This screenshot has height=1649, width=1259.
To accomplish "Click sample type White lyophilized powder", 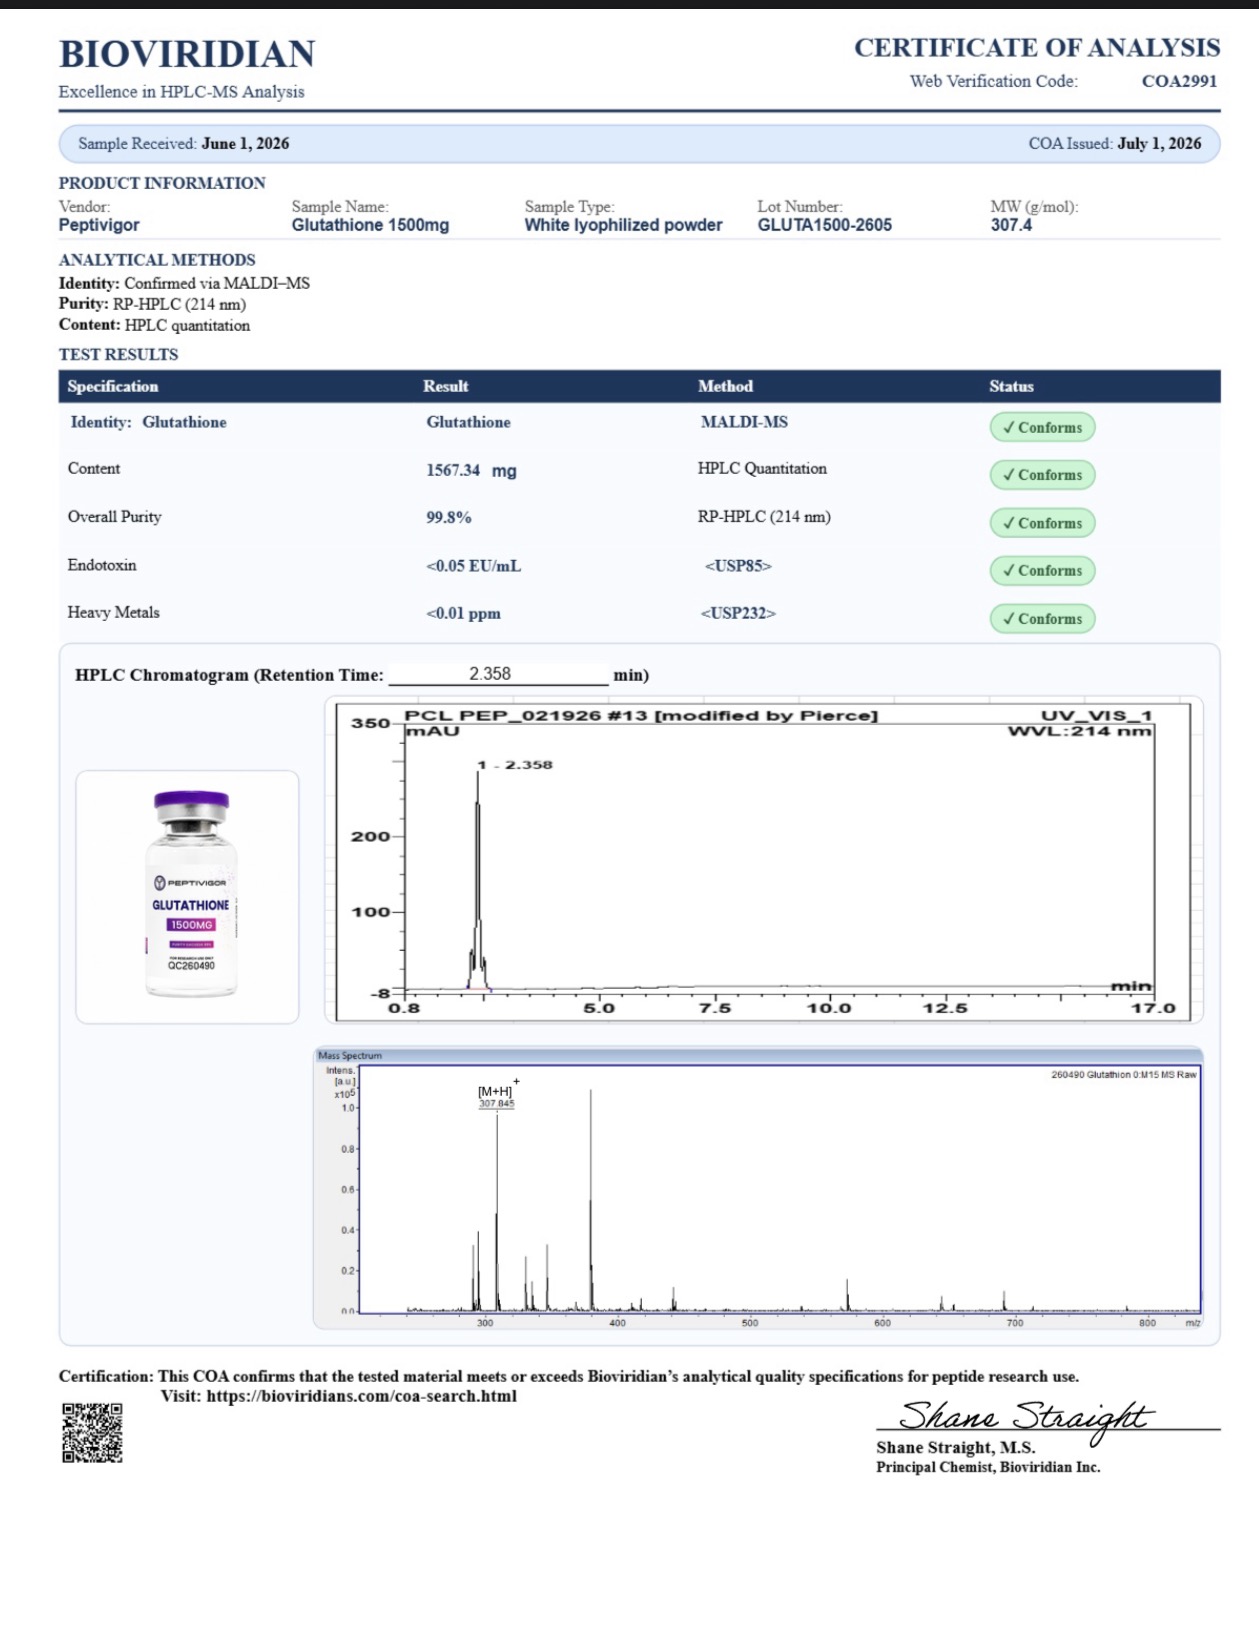I will coord(623,225).
